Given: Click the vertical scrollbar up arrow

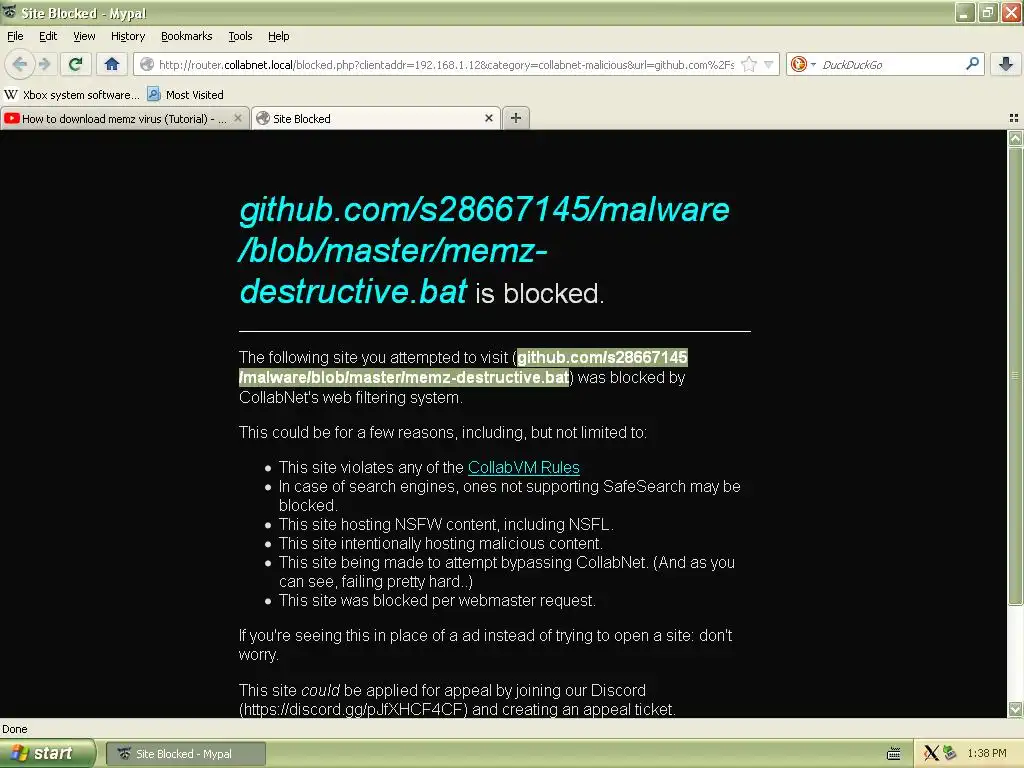Looking at the screenshot, I should point(1015,138).
